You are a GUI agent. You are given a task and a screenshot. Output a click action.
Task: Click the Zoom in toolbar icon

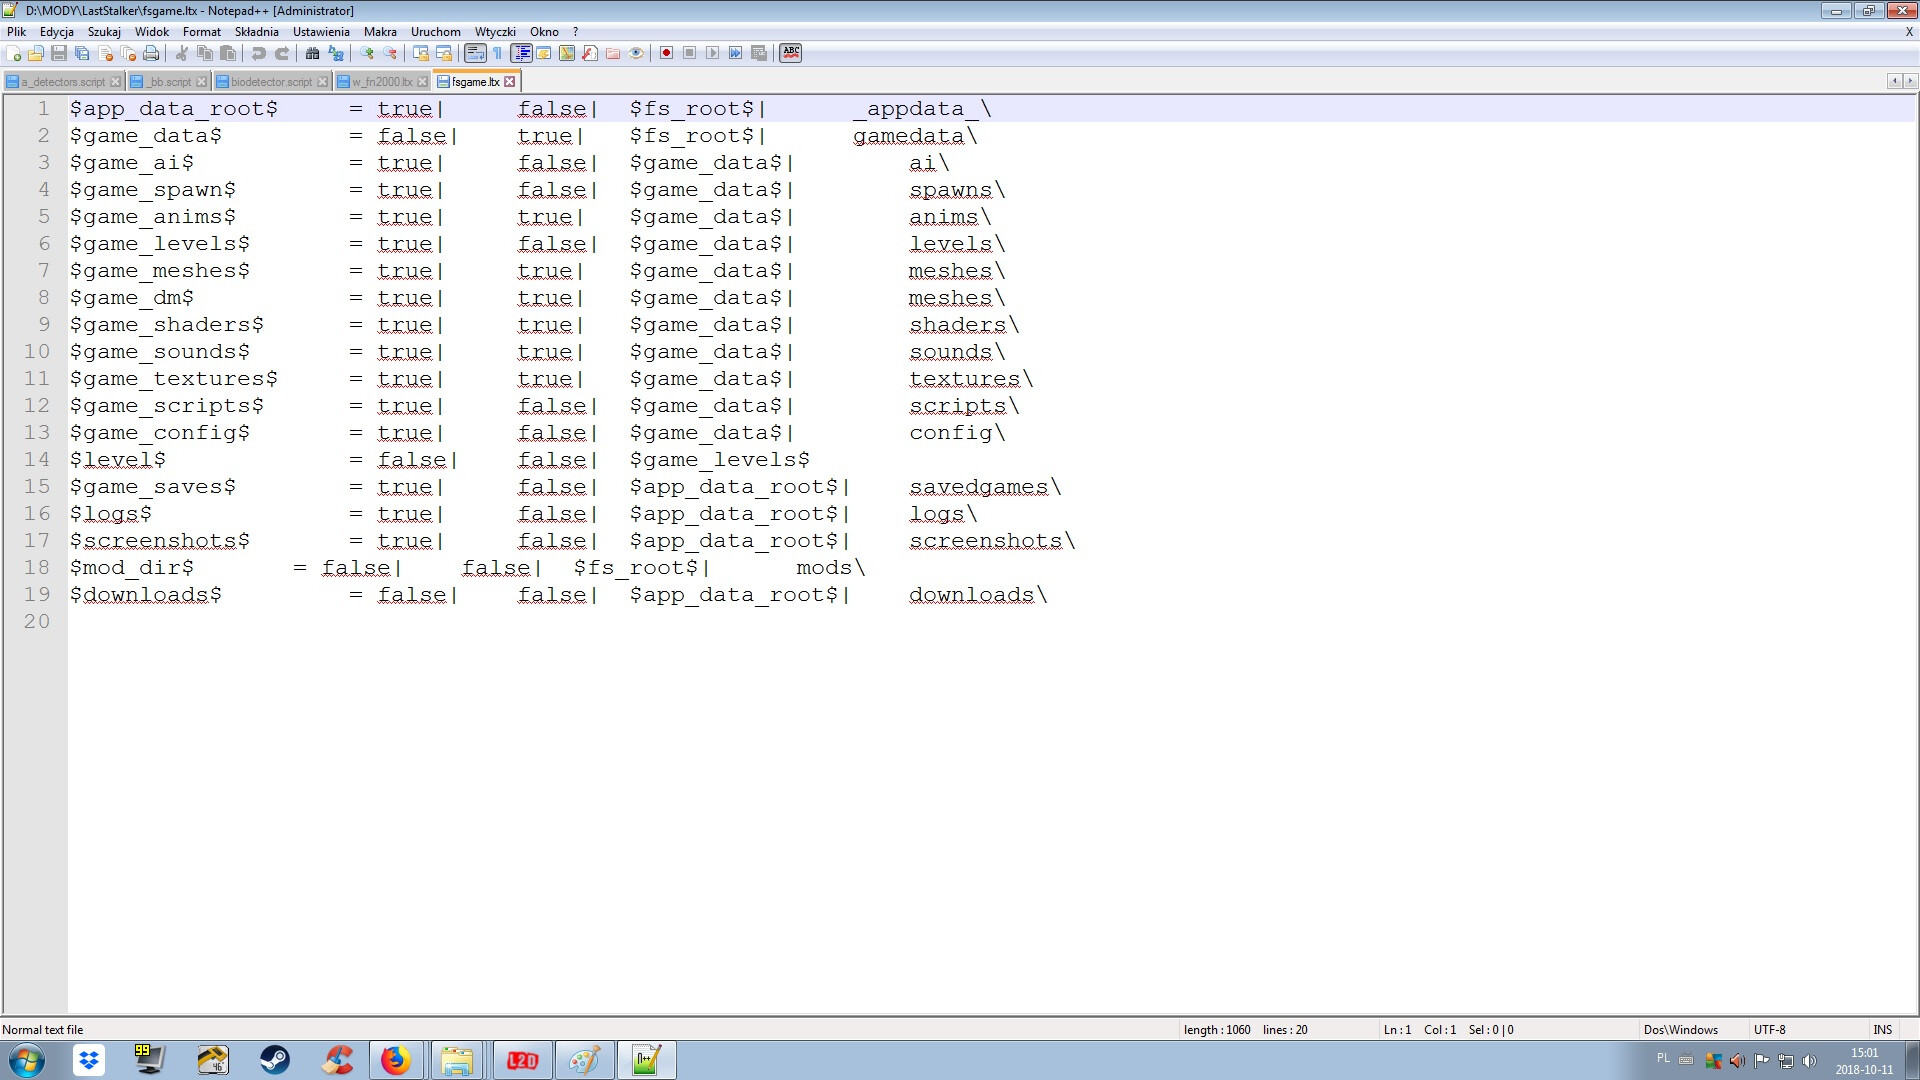(367, 53)
